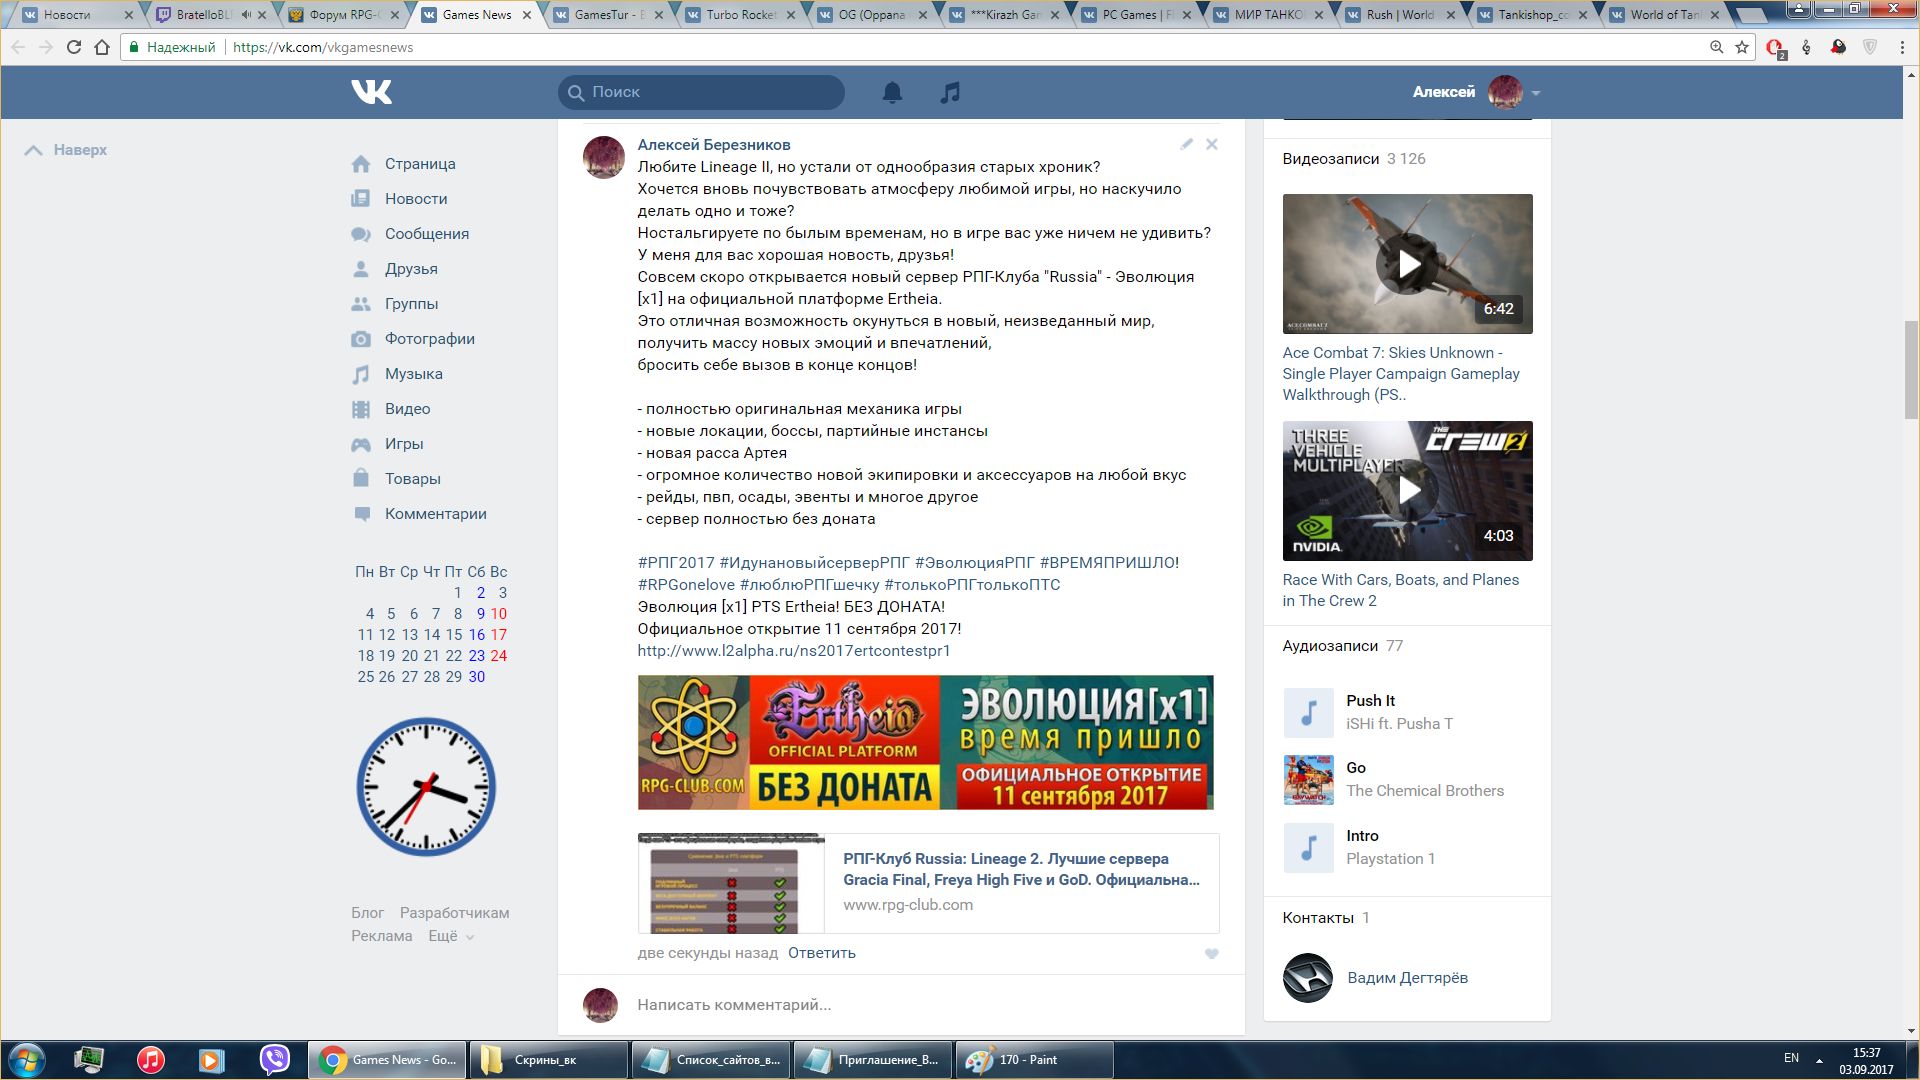Image resolution: width=1920 pixels, height=1080 pixels.
Task: Open the Эволюция x1 banner image
Action: coord(925,742)
